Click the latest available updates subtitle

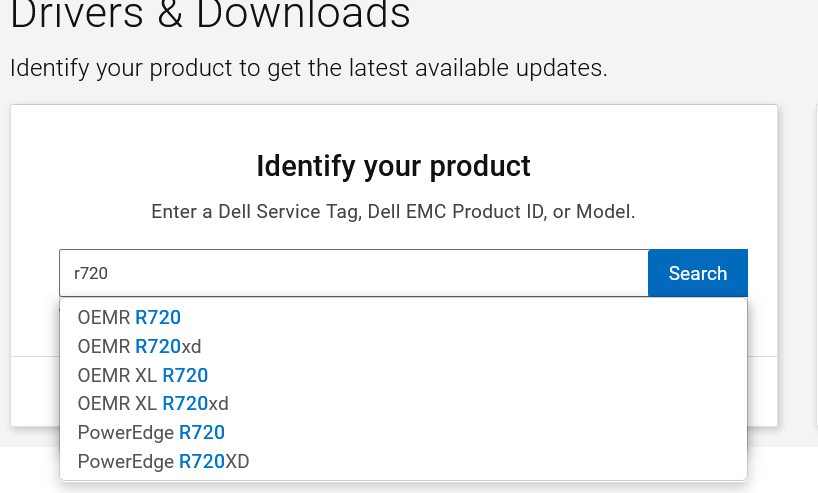[x=309, y=68]
